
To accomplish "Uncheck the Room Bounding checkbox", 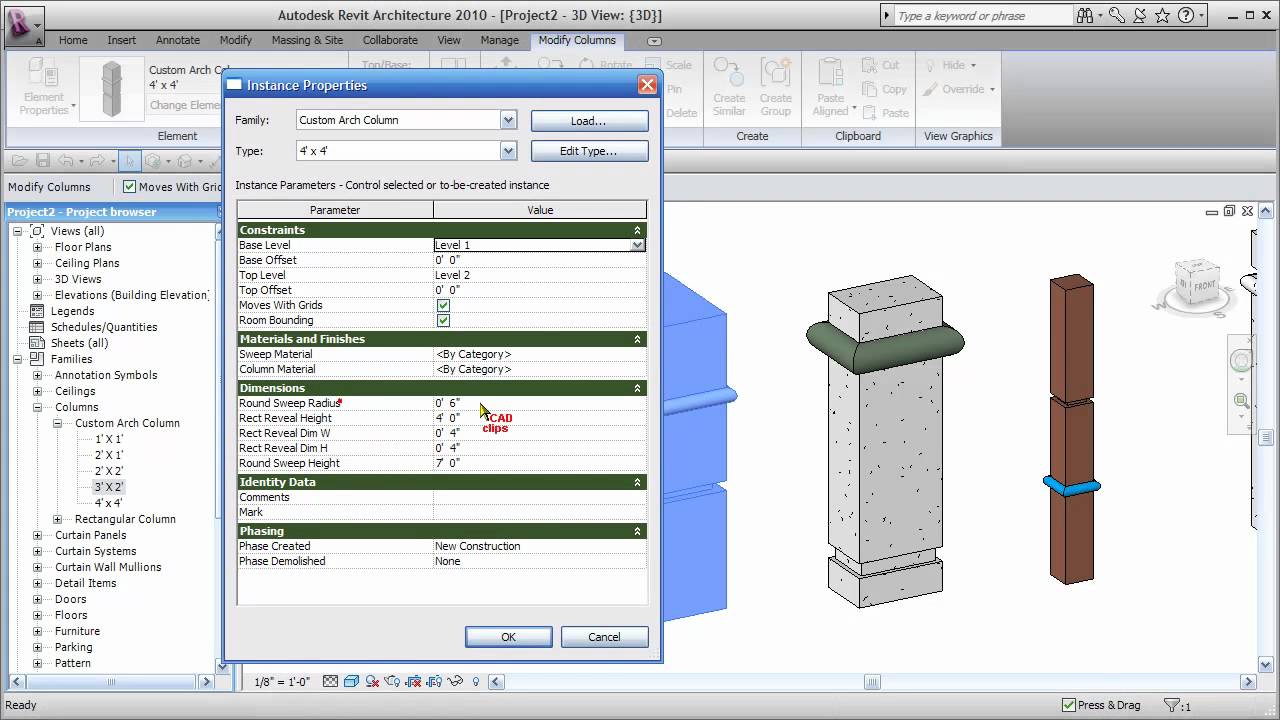I will [x=443, y=320].
